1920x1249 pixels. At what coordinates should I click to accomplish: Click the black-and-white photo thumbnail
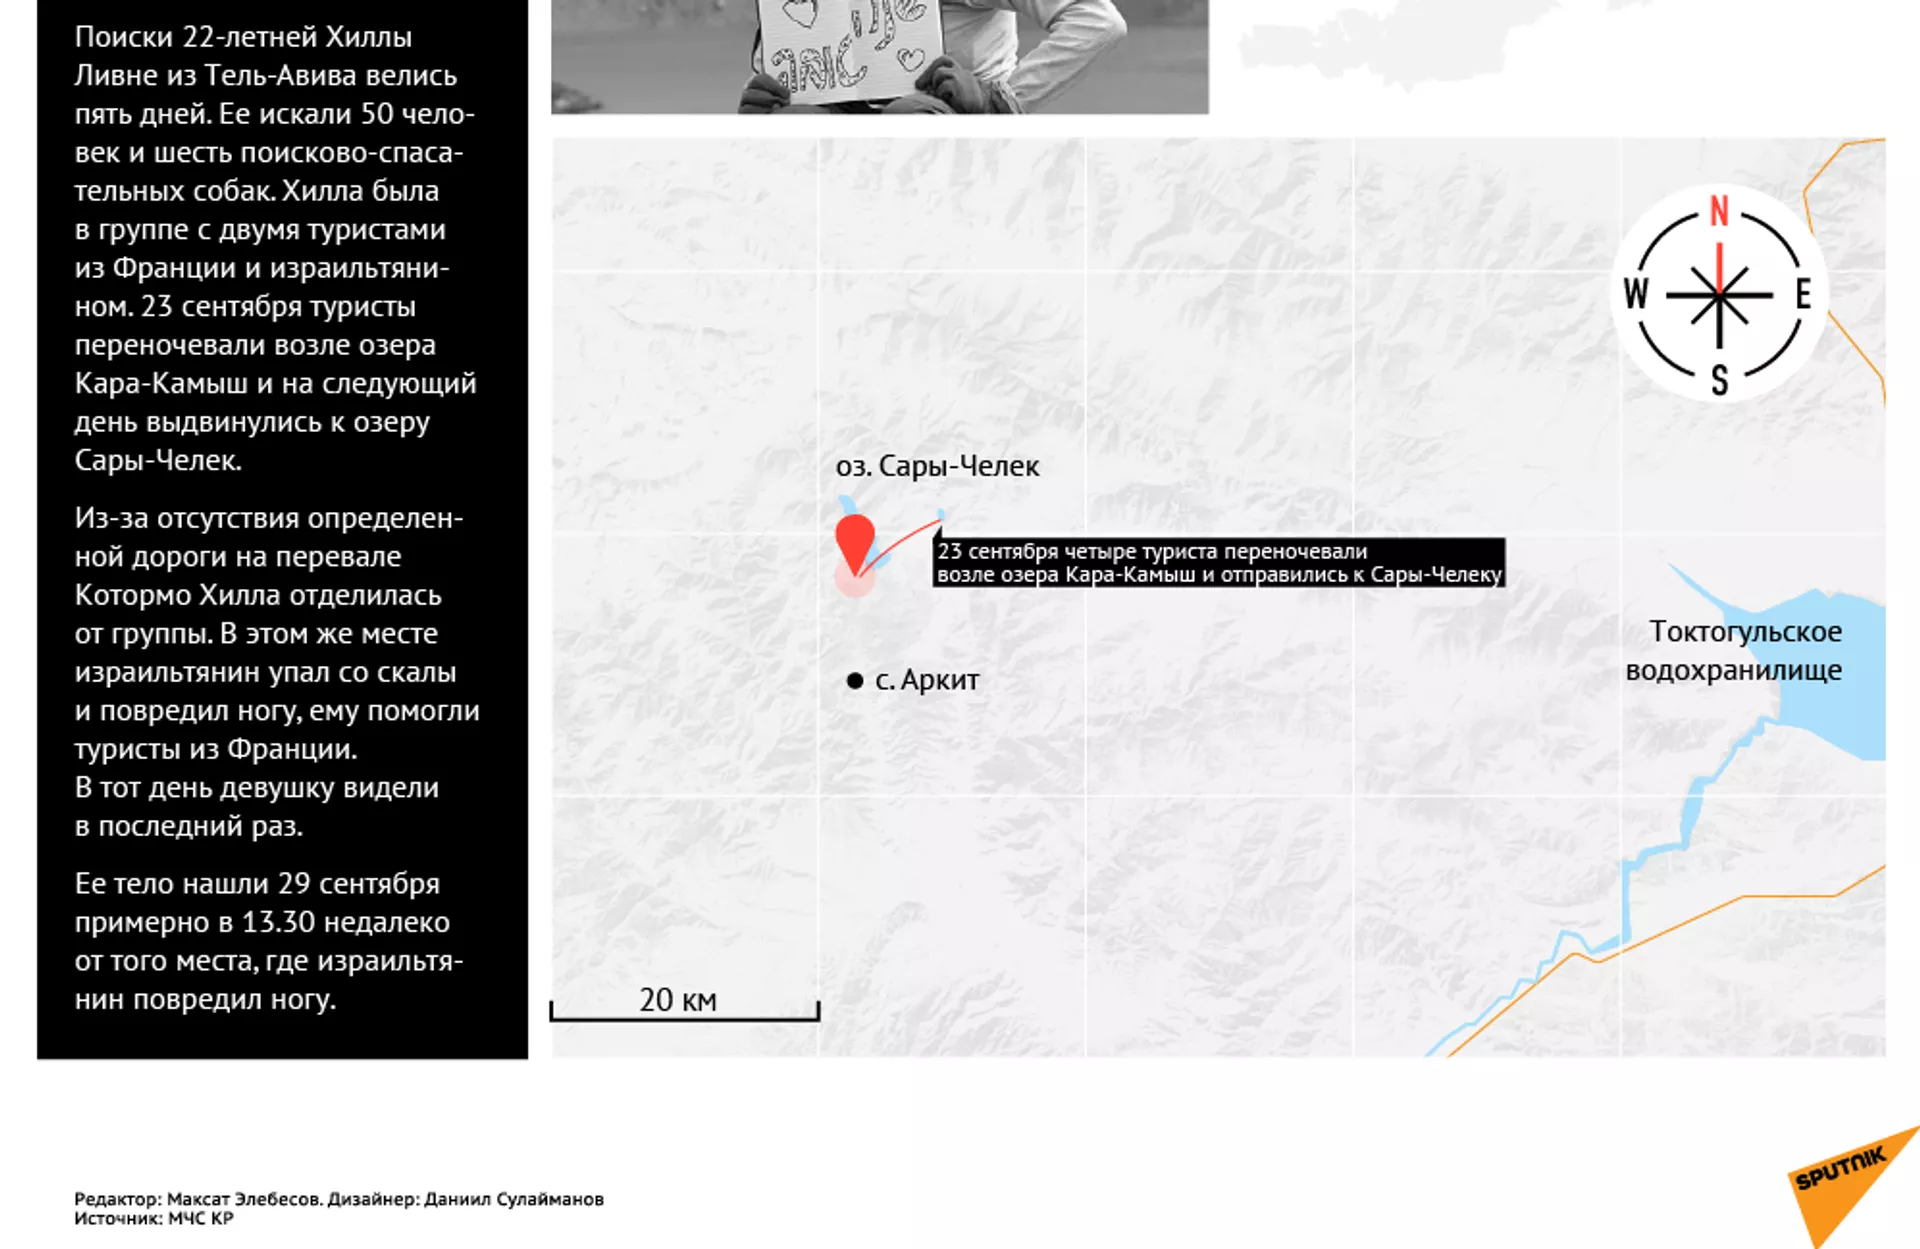tap(879, 56)
